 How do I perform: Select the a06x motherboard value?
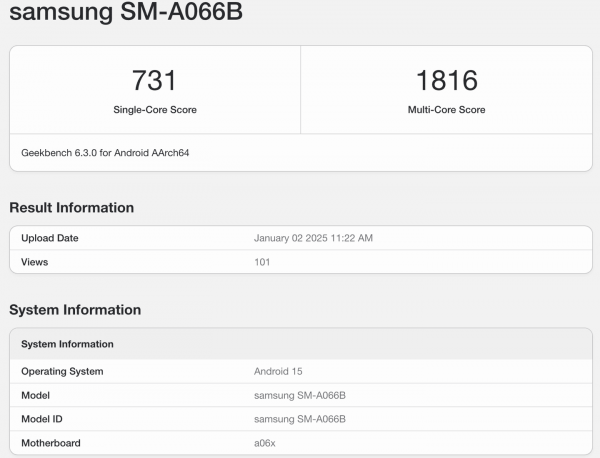(x=265, y=443)
